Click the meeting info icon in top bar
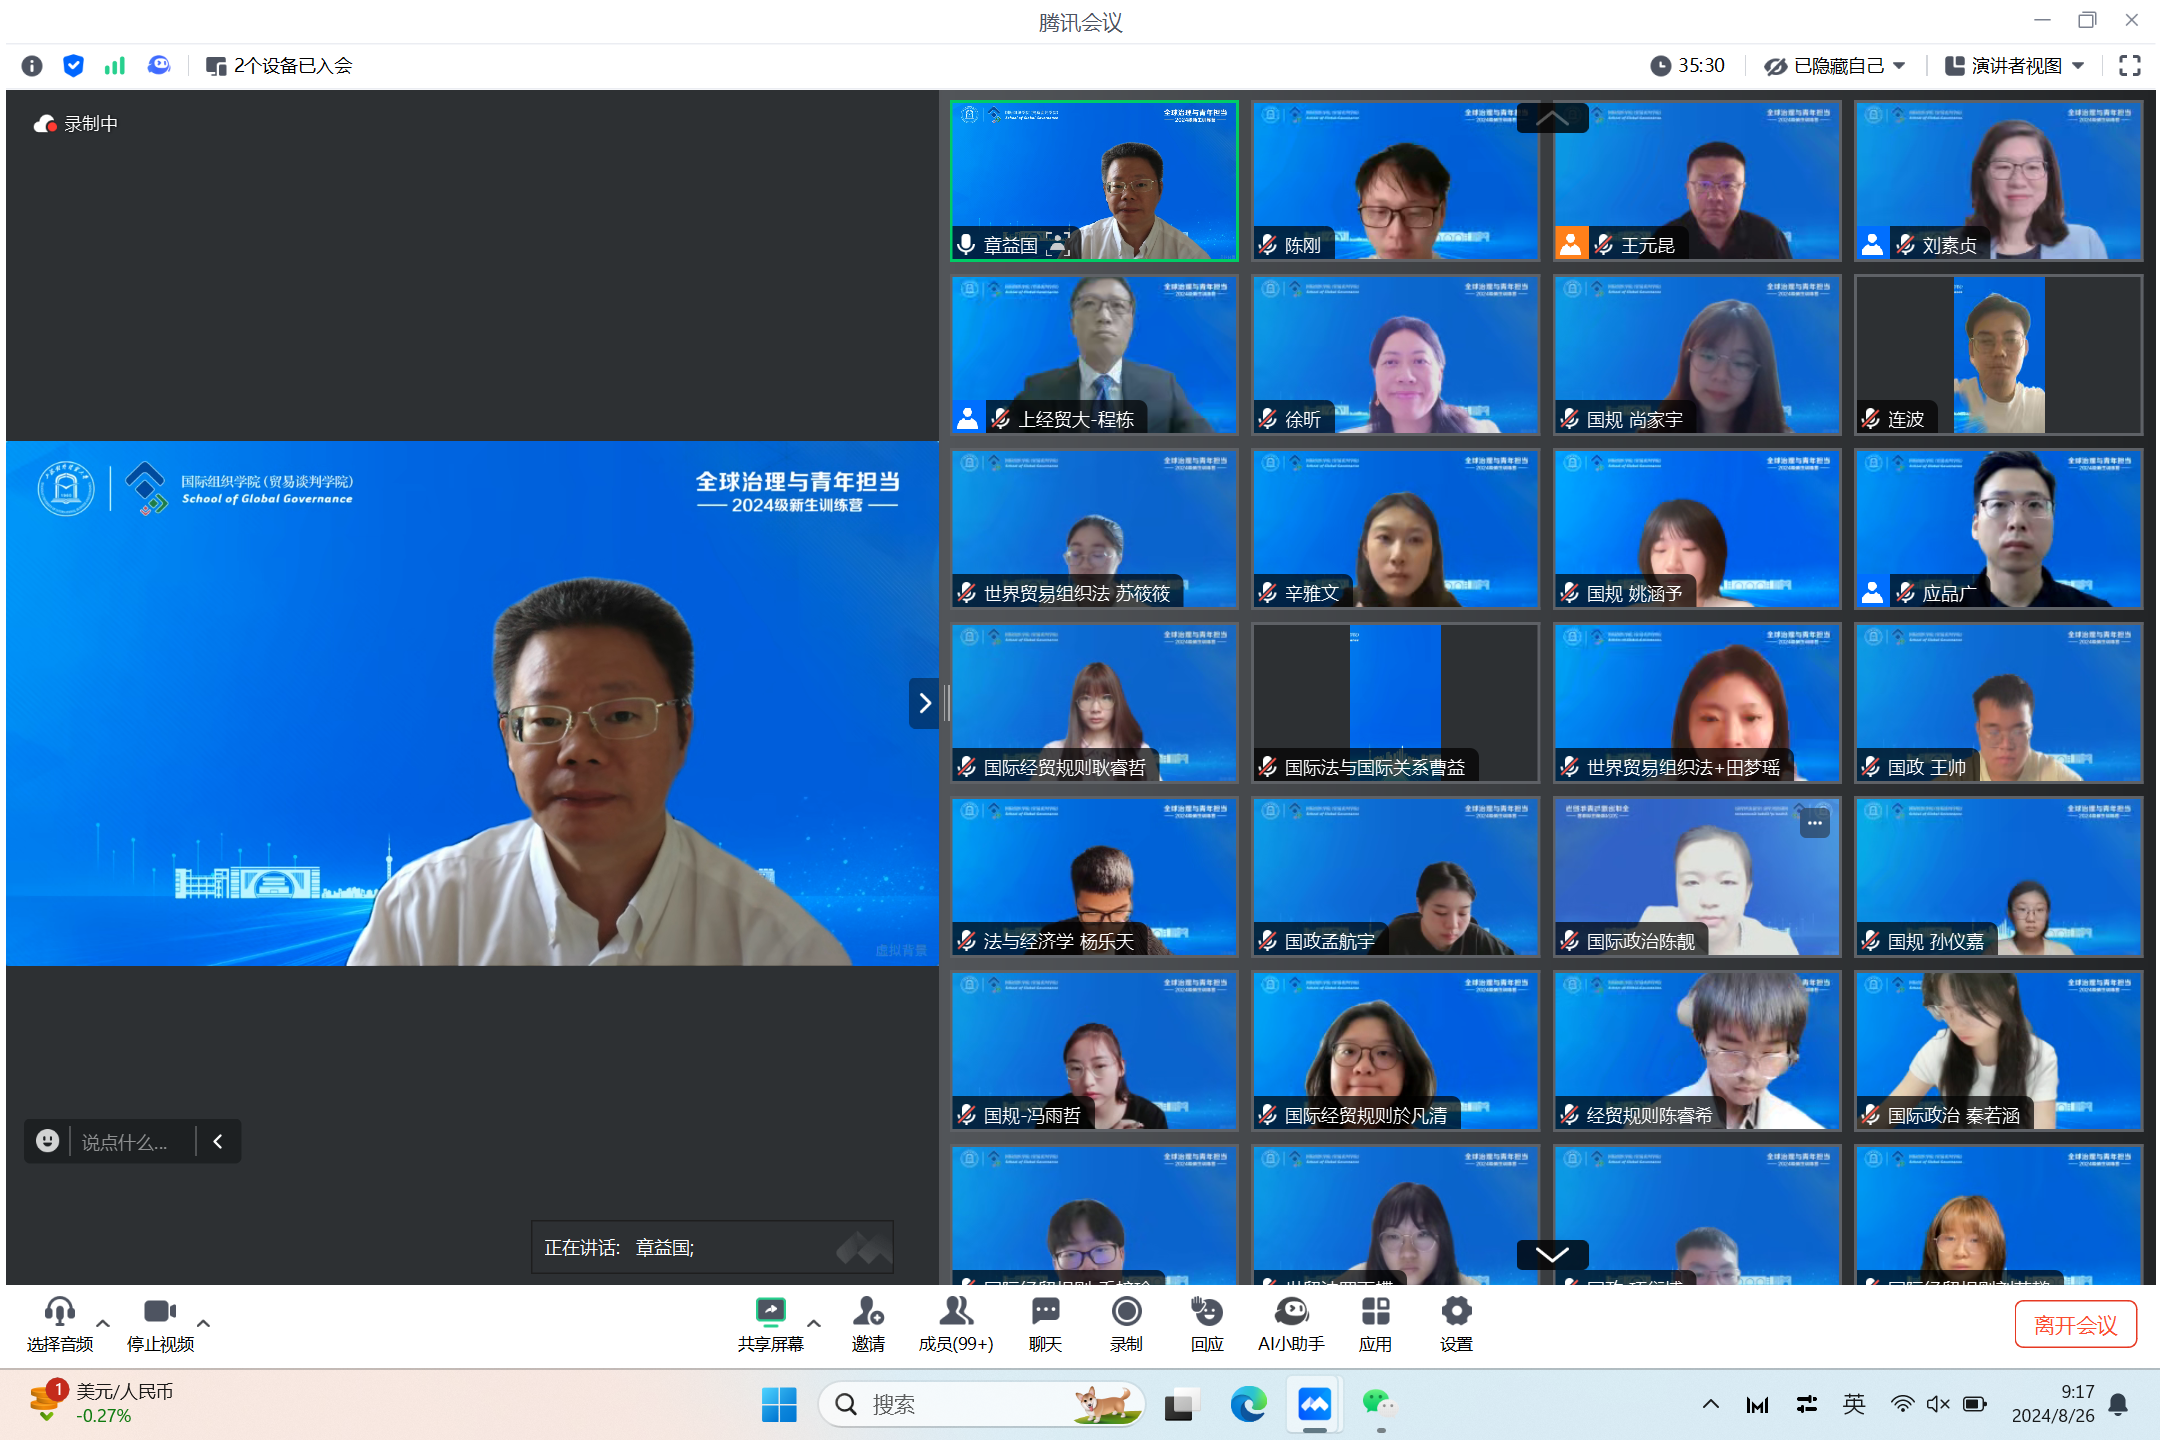This screenshot has width=2160, height=1440. (x=32, y=66)
